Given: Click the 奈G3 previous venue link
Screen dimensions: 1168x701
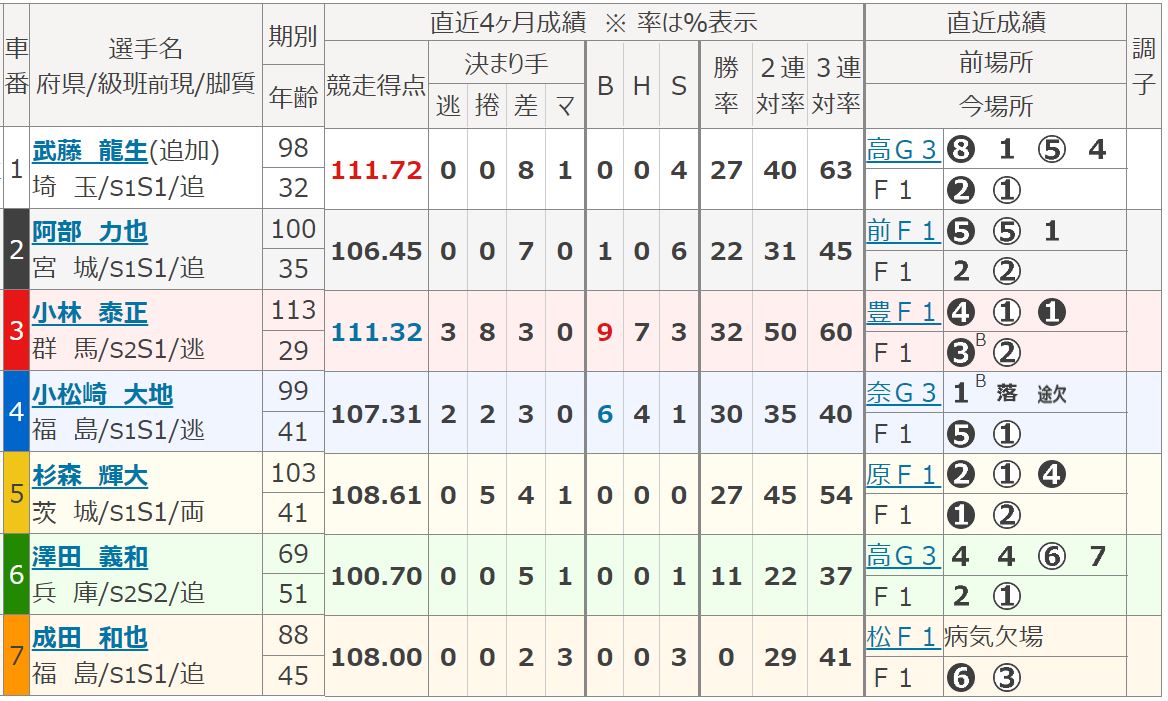Looking at the screenshot, I should coord(902,395).
